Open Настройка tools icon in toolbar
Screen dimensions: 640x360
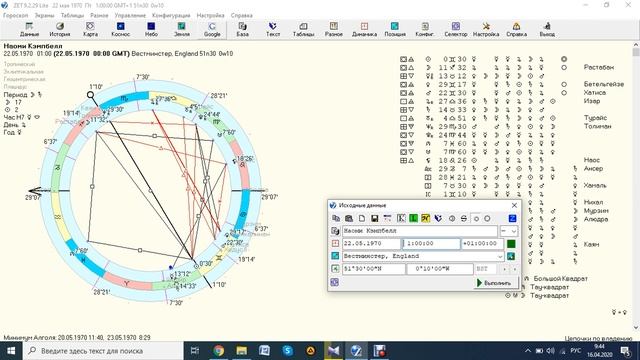click(486, 30)
